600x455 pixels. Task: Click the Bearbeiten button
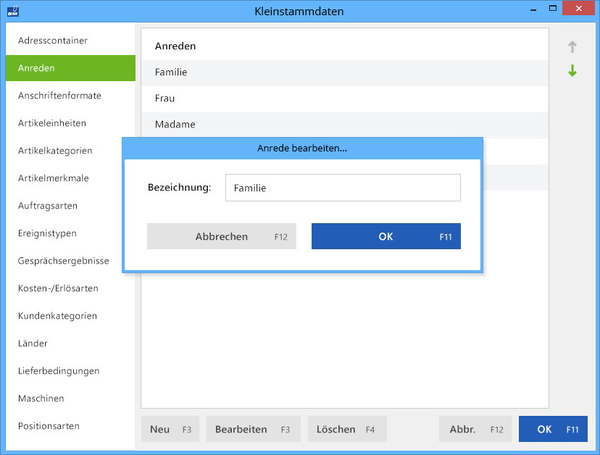(x=253, y=429)
